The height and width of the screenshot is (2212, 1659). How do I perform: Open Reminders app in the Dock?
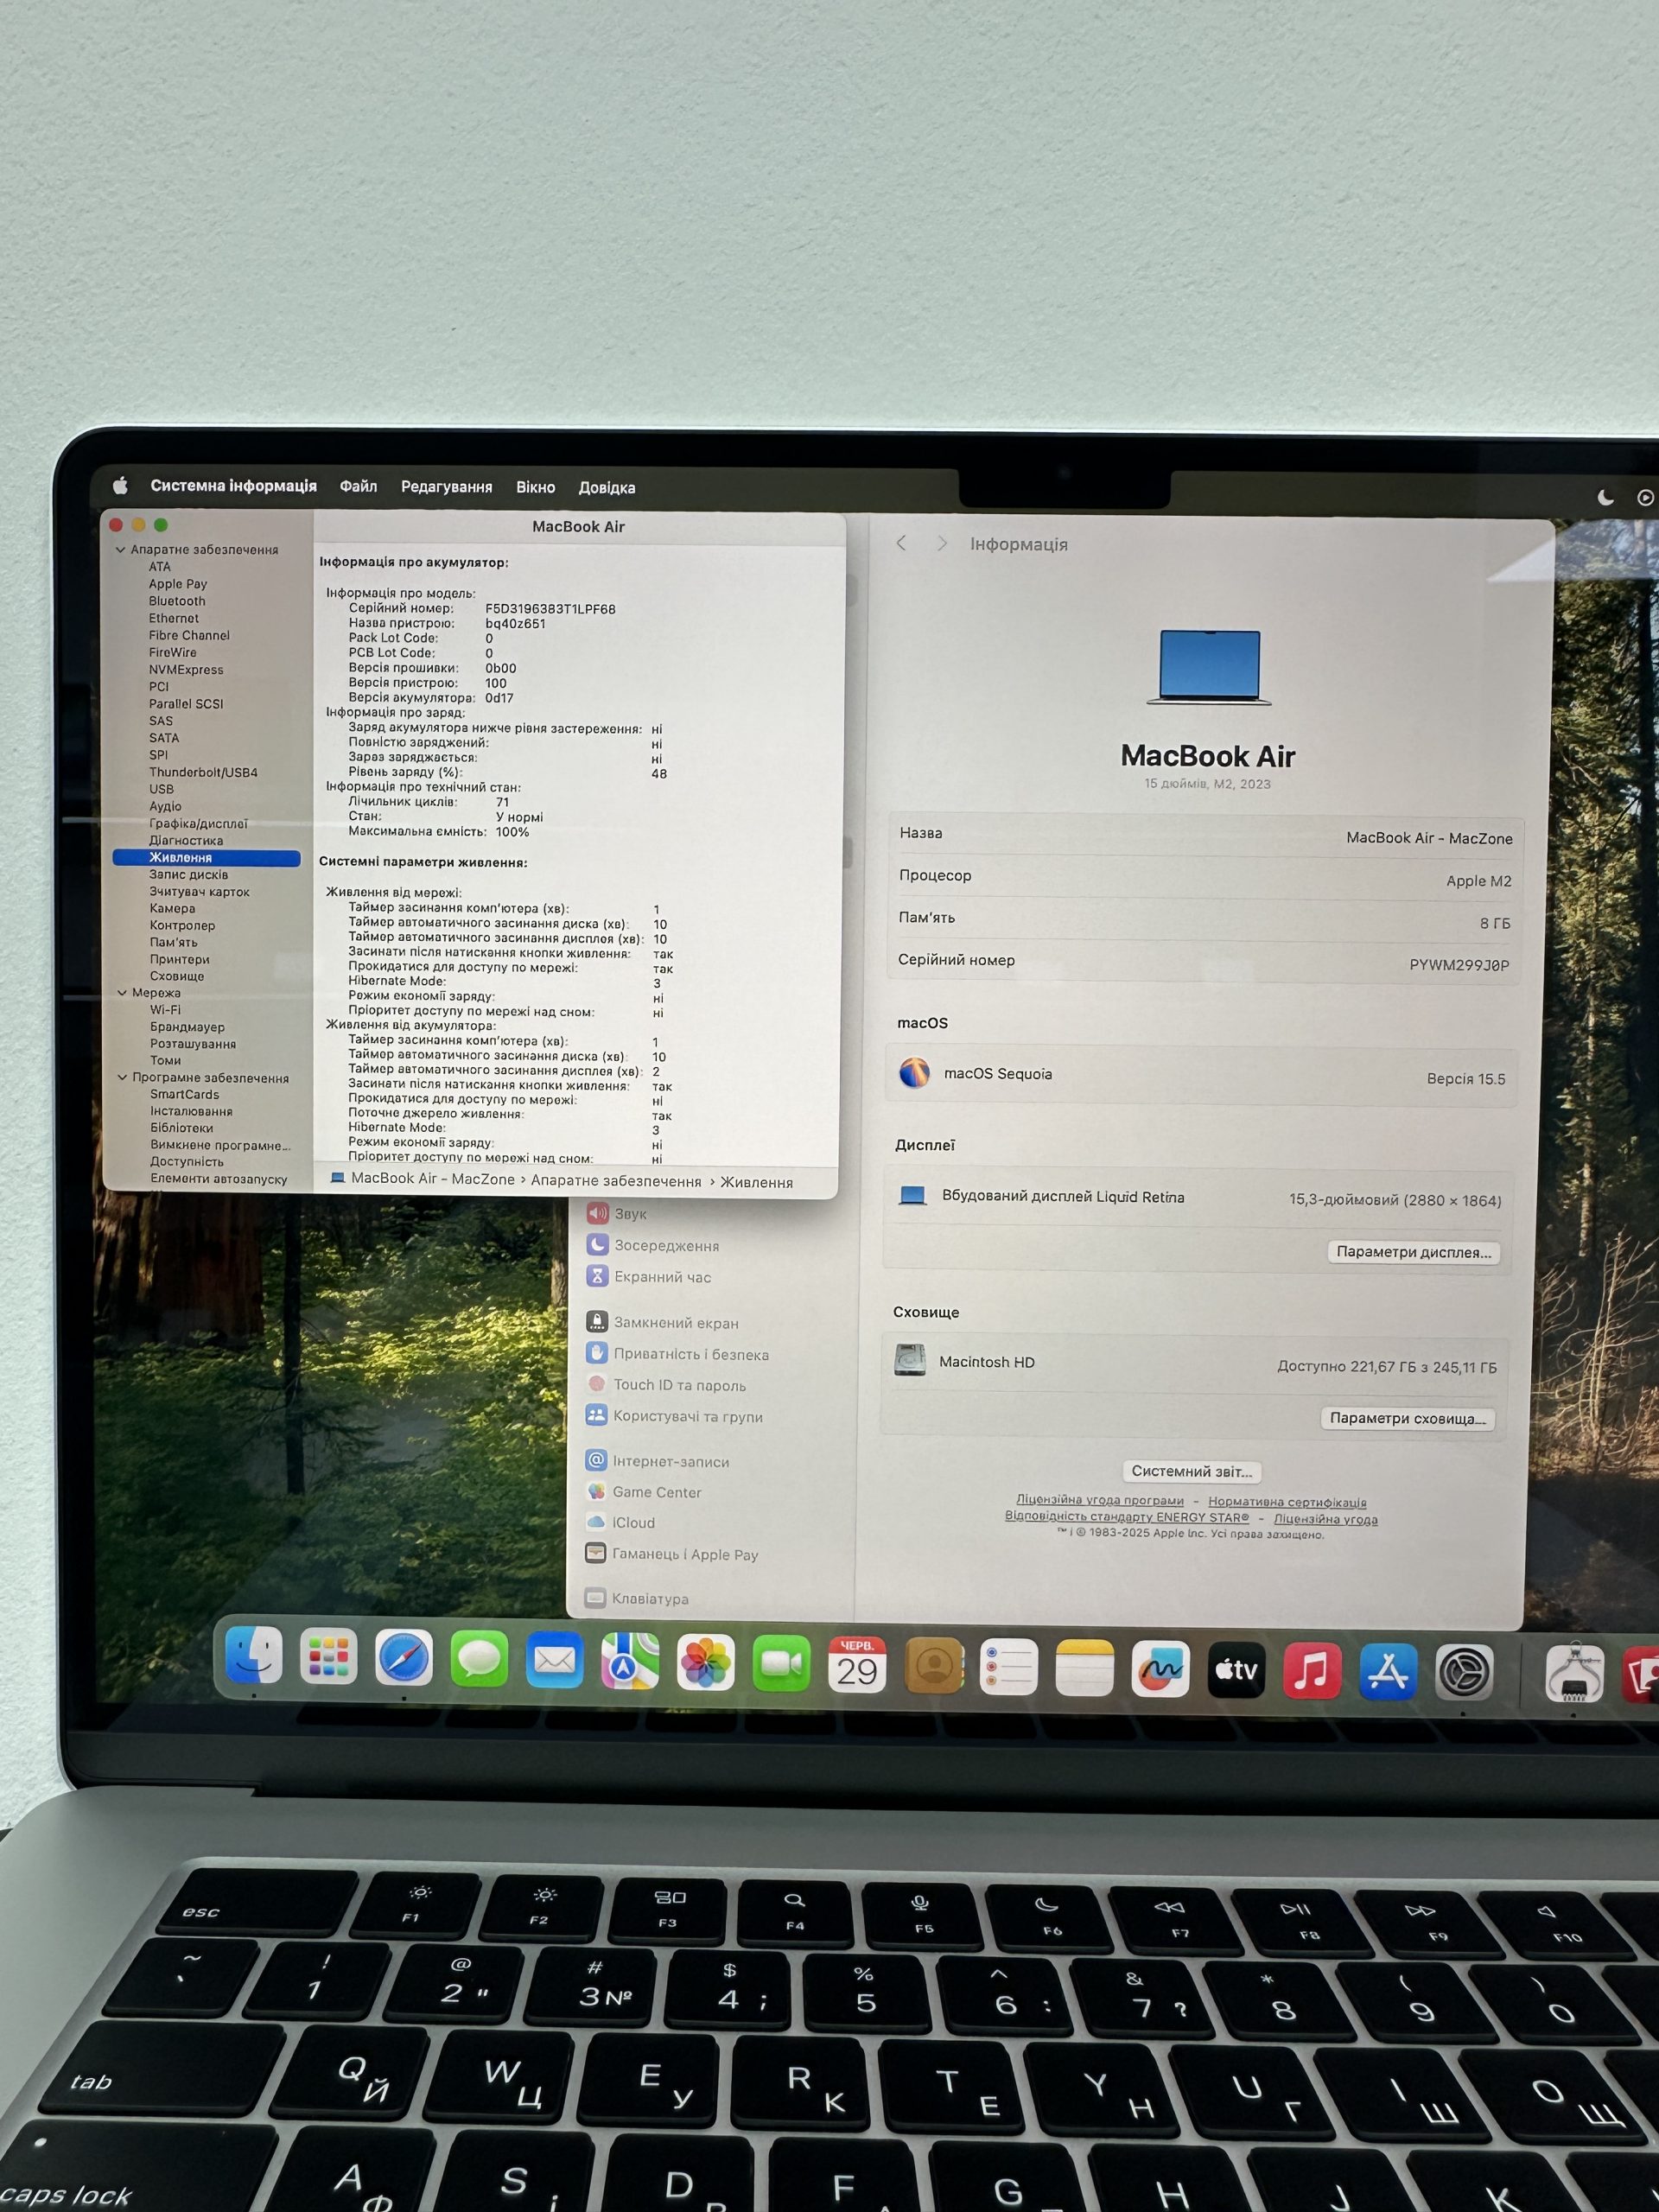(x=1009, y=1667)
